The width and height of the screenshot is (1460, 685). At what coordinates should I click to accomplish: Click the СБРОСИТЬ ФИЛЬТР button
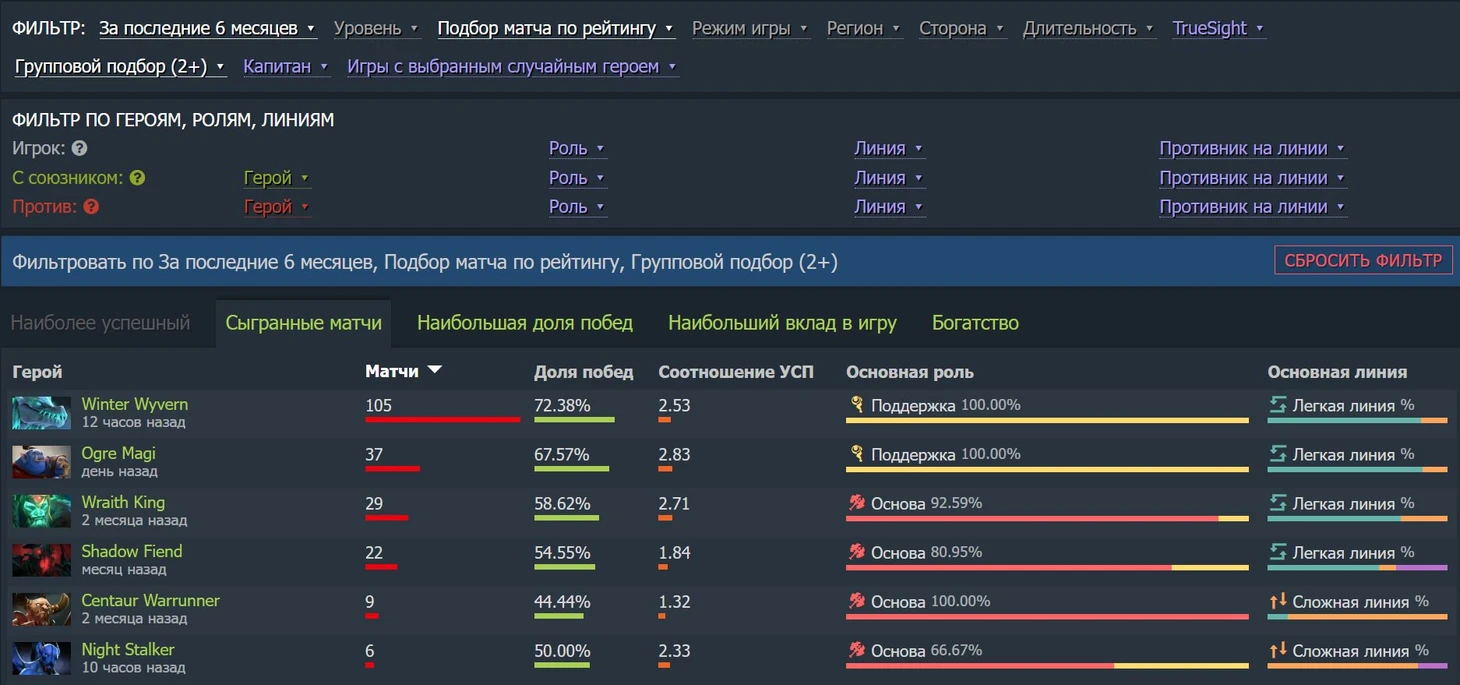pyautogui.click(x=1363, y=261)
